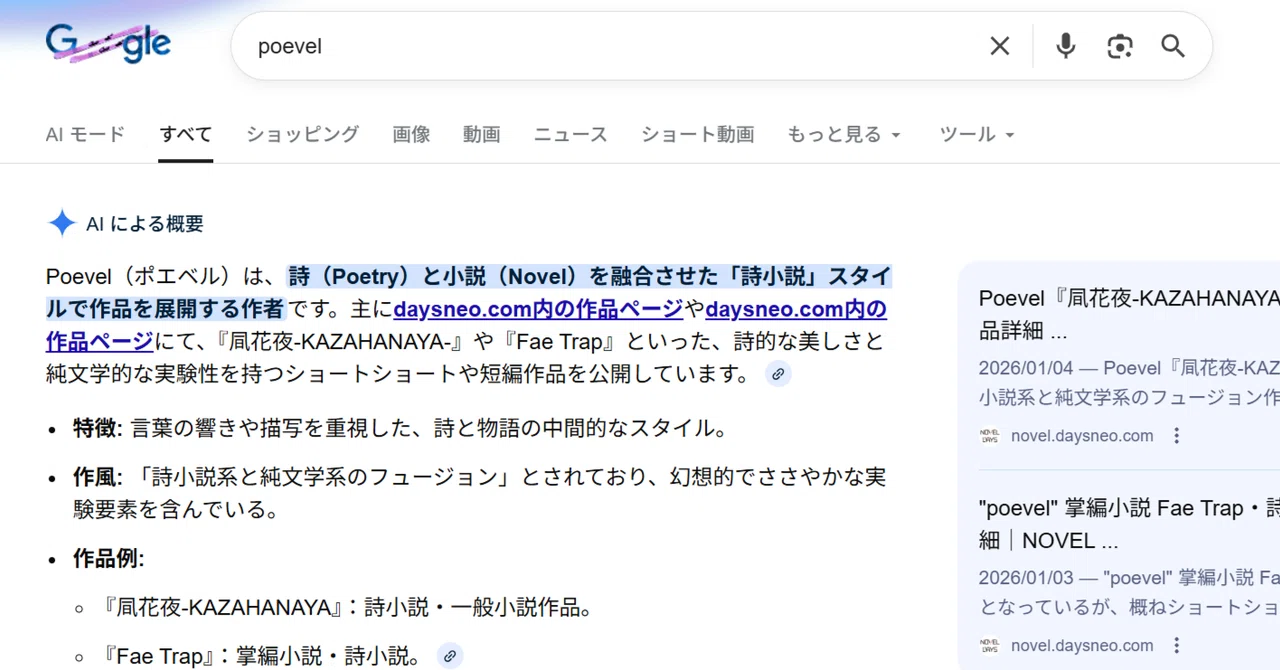Viewport: 1280px width, 670px height.
Task: Start voice search with the microphone icon
Action: pyautogui.click(x=1066, y=46)
